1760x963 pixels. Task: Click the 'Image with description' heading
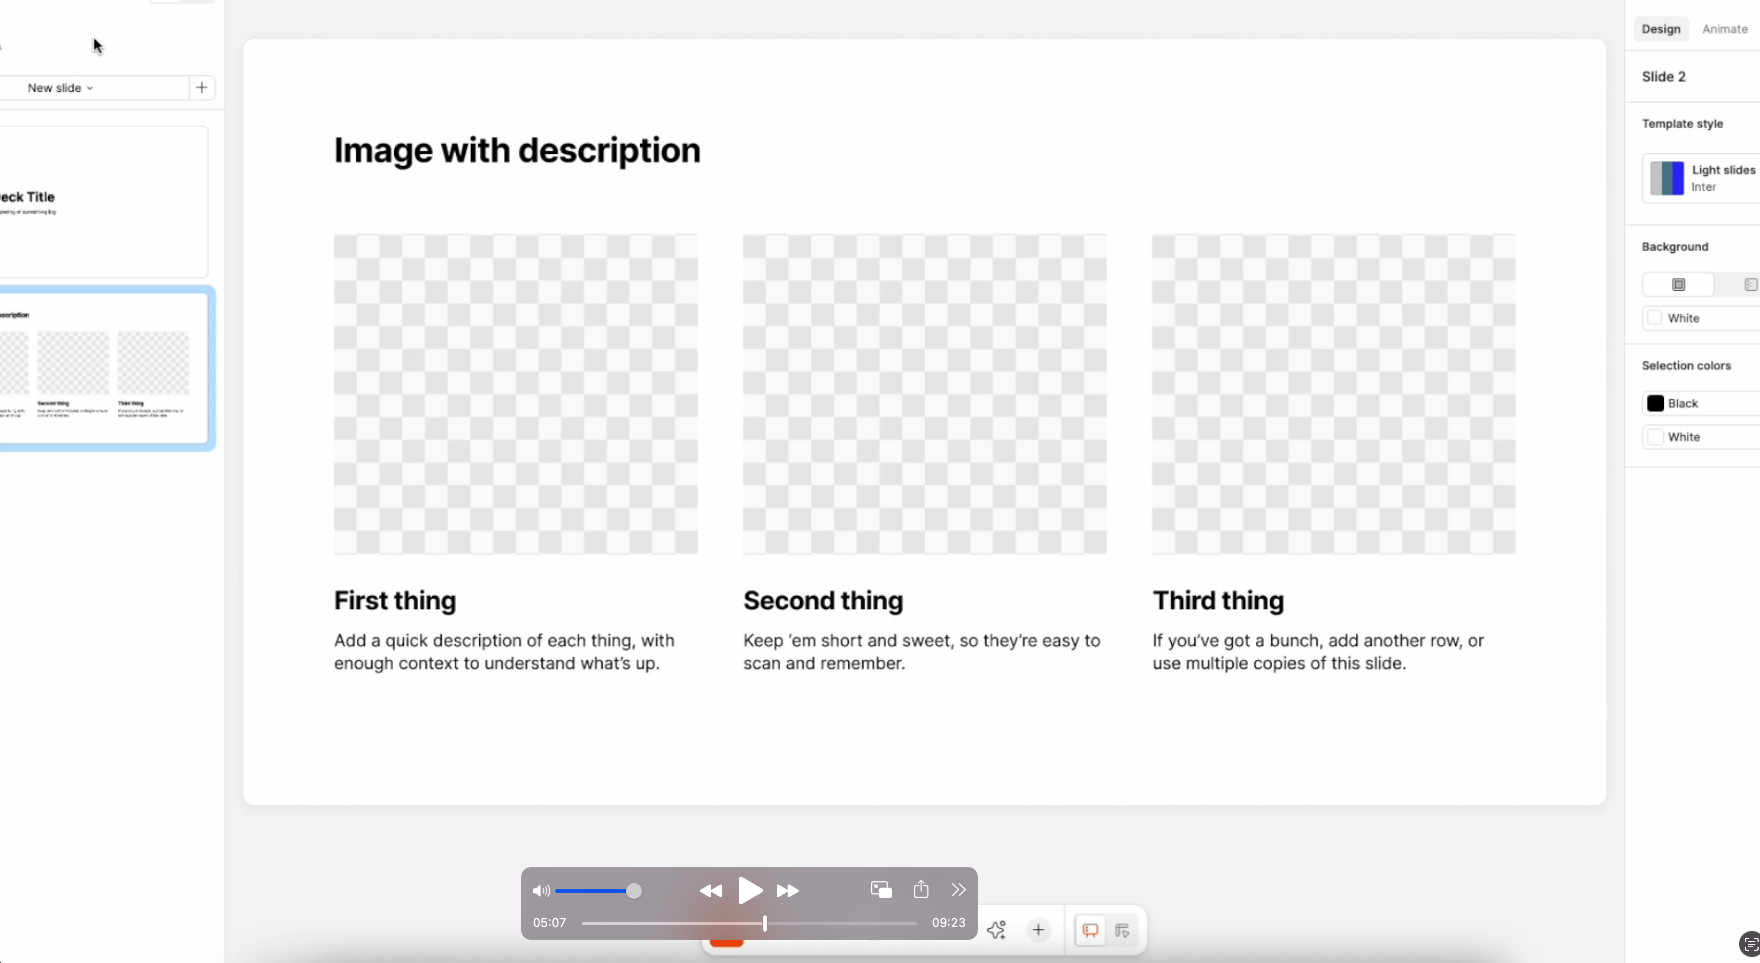pos(517,151)
